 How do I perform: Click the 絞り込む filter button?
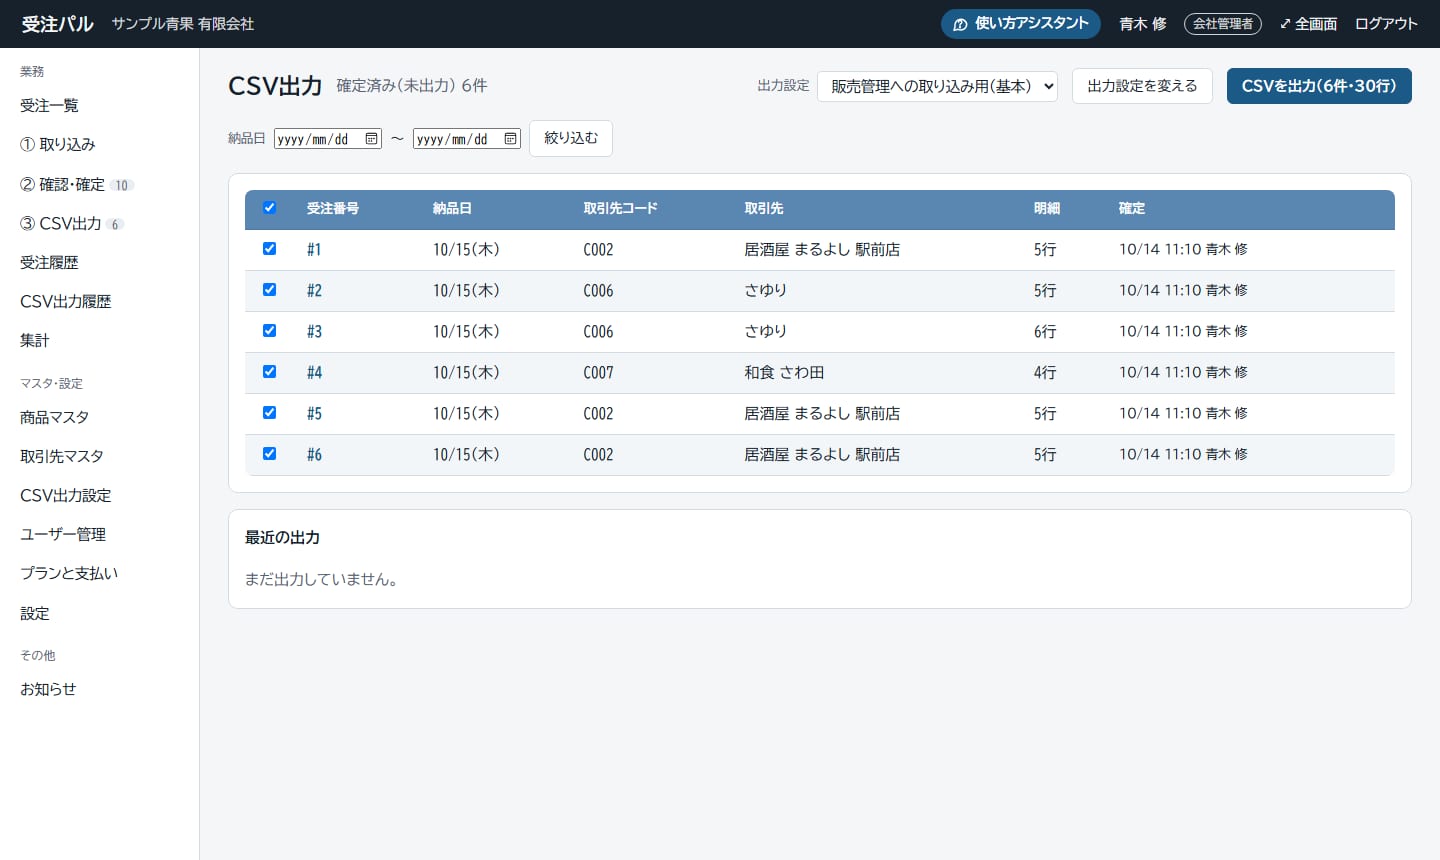tap(571, 139)
